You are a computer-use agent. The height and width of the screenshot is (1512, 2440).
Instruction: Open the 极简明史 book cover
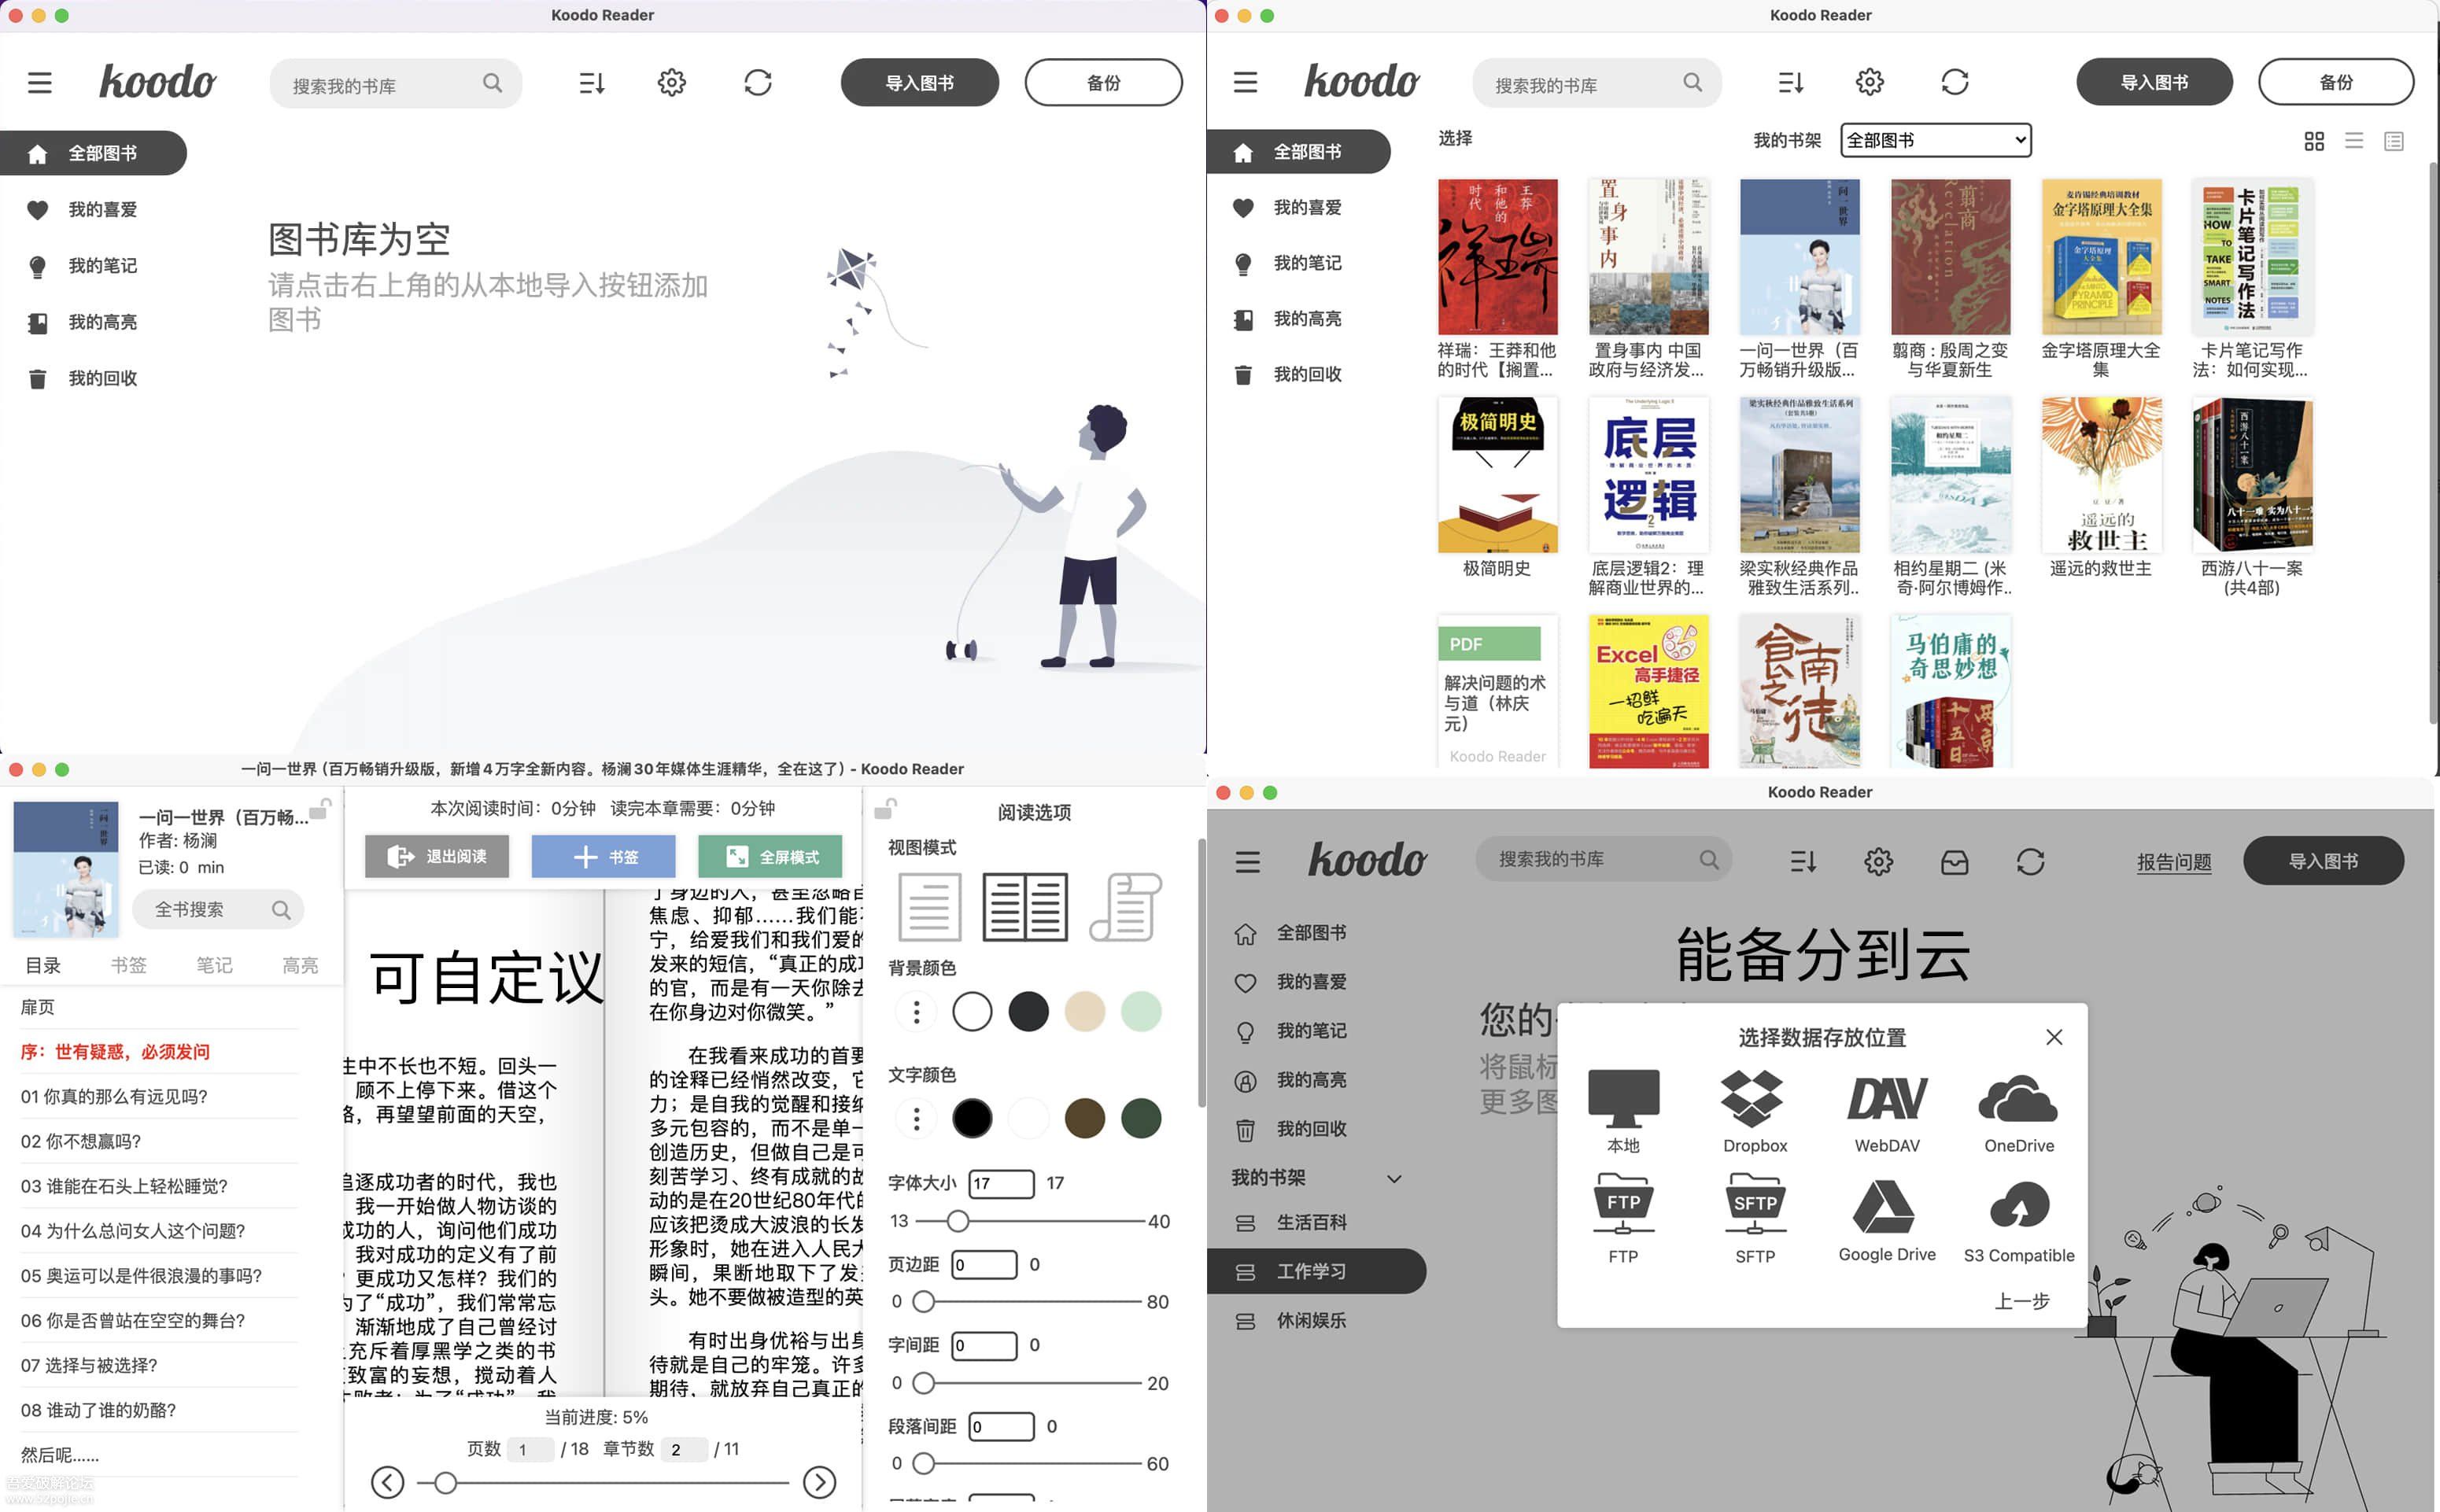[x=1497, y=475]
